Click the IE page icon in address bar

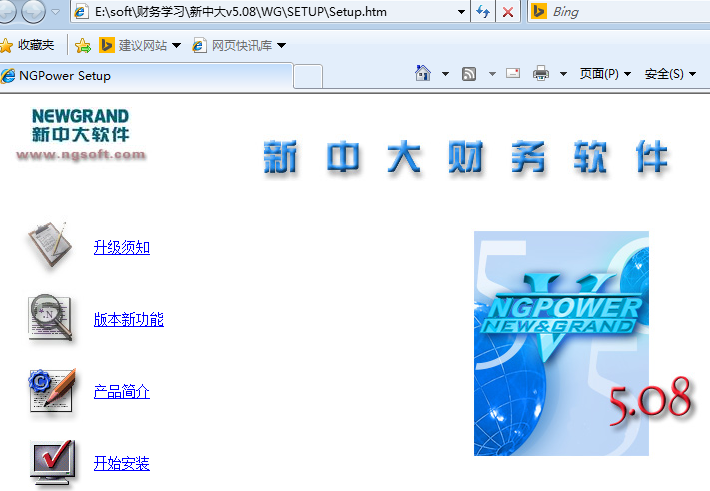pyautogui.click(x=81, y=12)
